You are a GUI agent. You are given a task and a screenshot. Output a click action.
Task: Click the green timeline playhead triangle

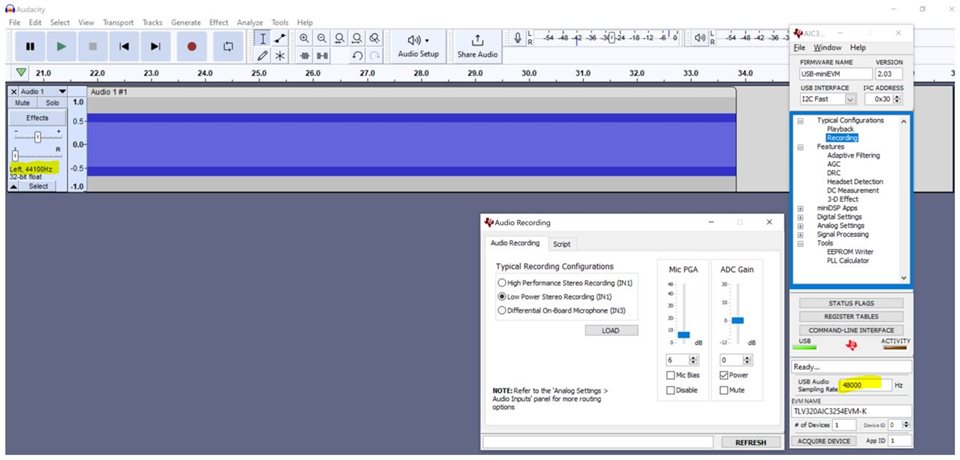[21, 72]
